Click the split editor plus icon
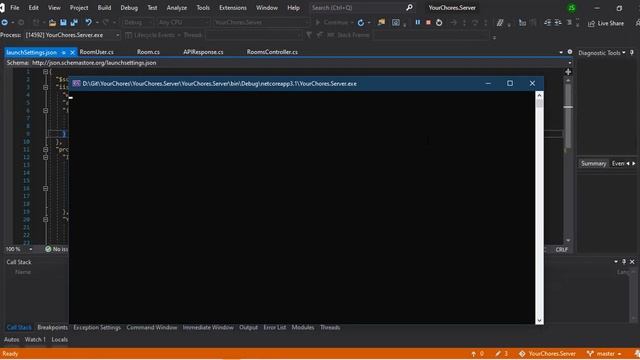This screenshot has width=640, height=360. (x=568, y=72)
